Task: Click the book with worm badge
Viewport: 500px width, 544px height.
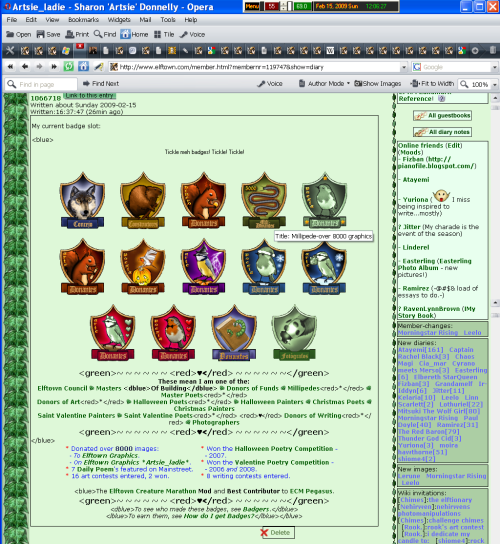Action: coord(234,333)
